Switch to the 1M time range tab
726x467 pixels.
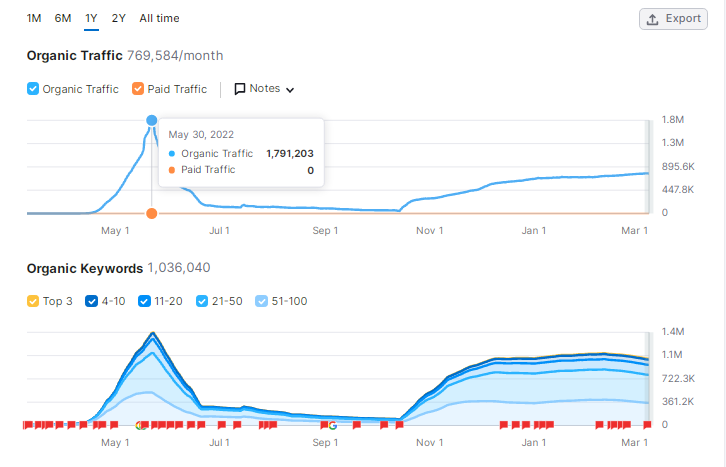[34, 19]
